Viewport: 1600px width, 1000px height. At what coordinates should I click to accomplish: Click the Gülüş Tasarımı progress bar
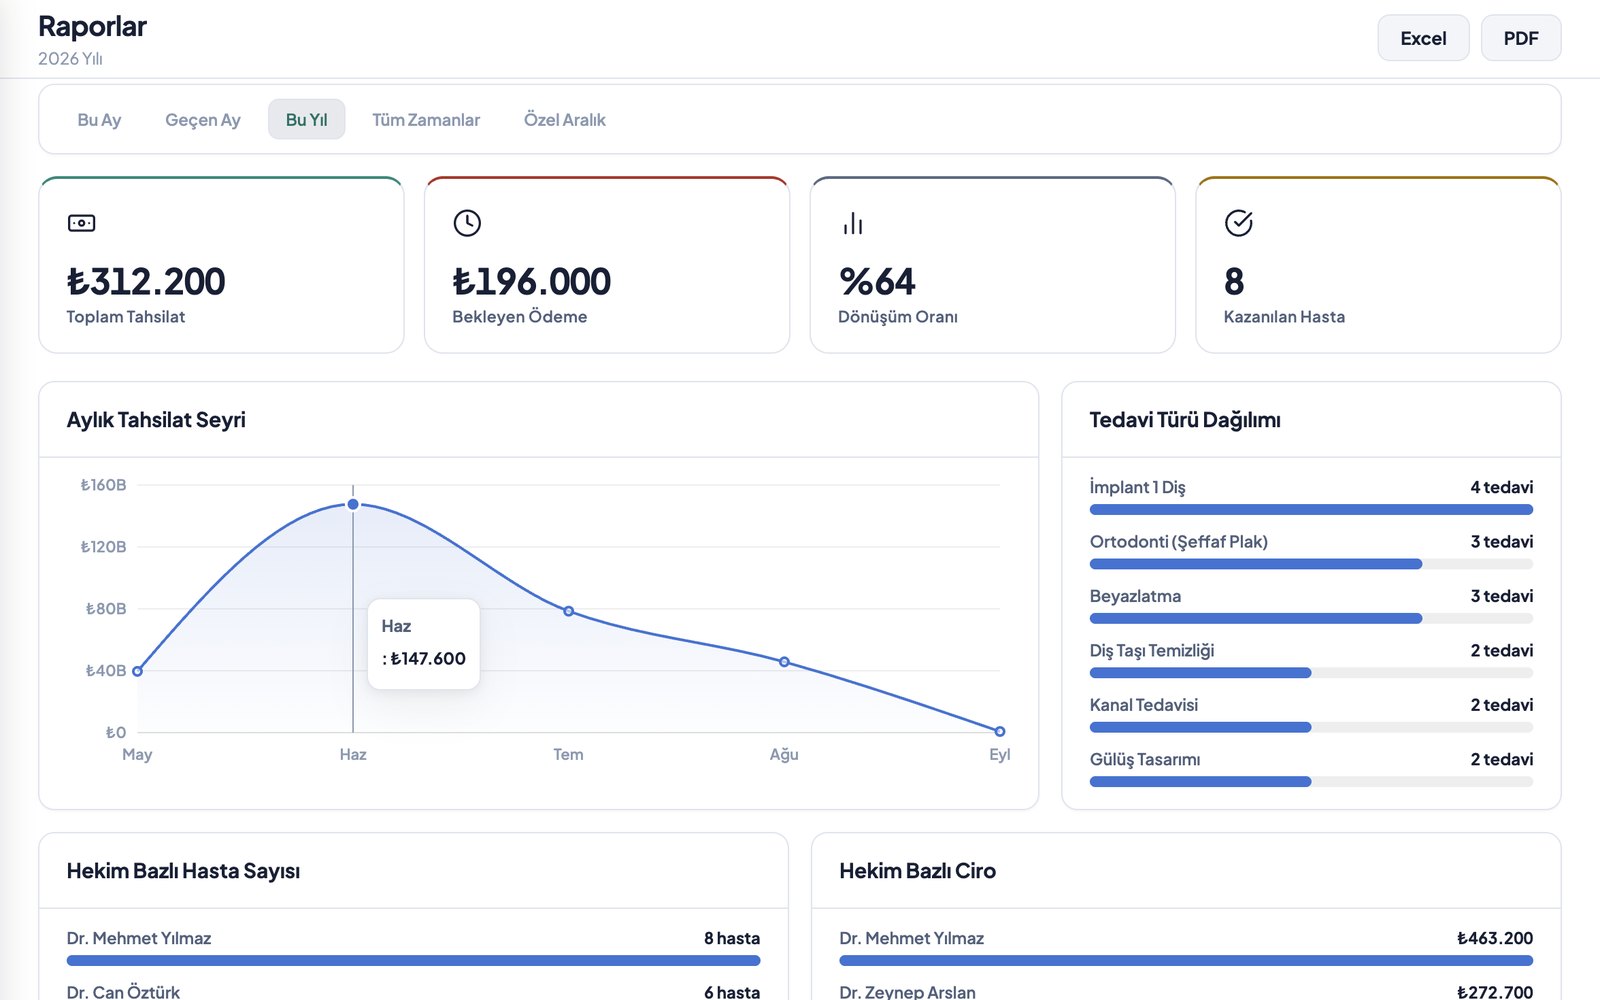[1311, 782]
